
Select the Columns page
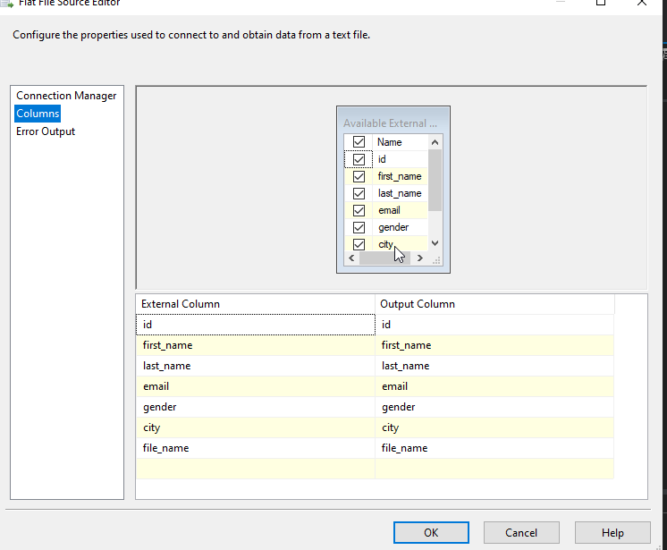38,114
